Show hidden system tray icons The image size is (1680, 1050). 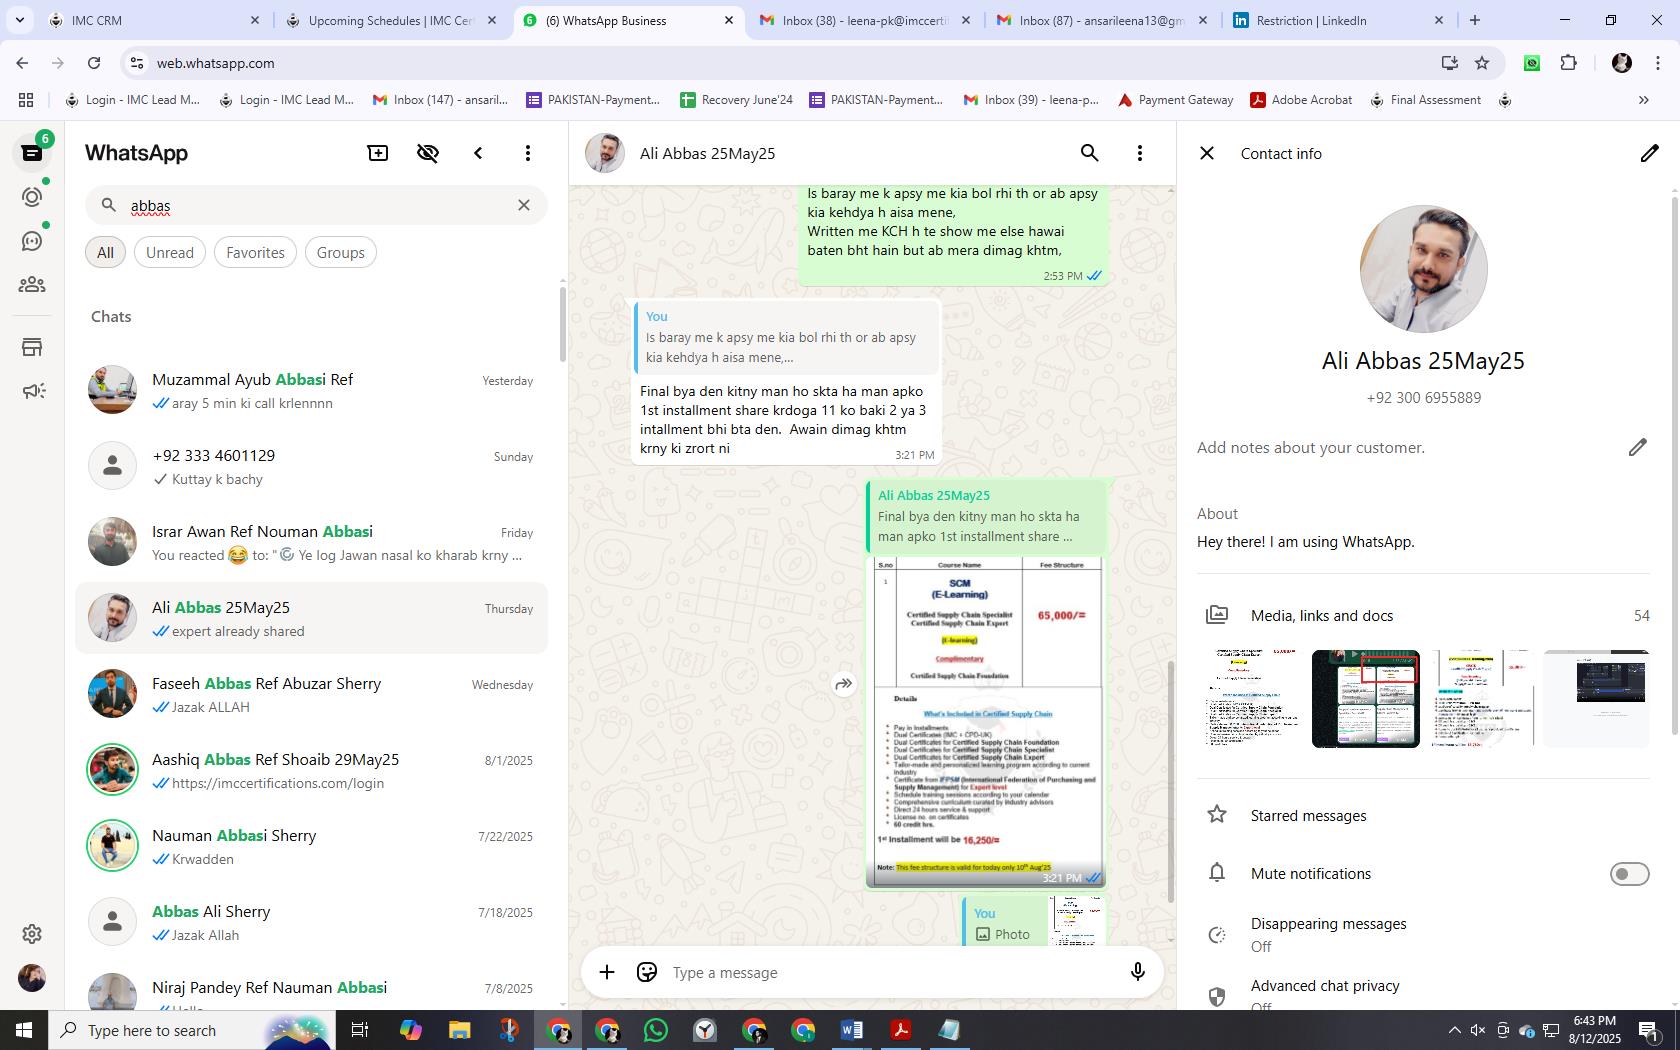tap(1454, 1030)
